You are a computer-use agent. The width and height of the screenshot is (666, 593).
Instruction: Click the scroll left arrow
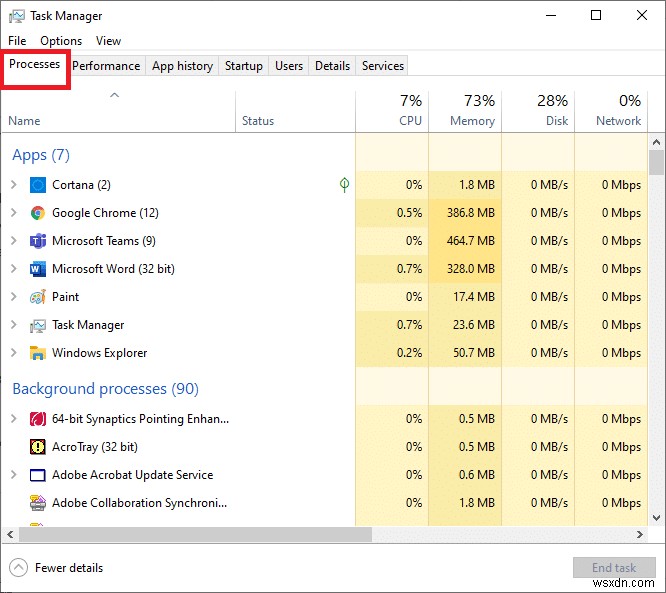click(10, 534)
